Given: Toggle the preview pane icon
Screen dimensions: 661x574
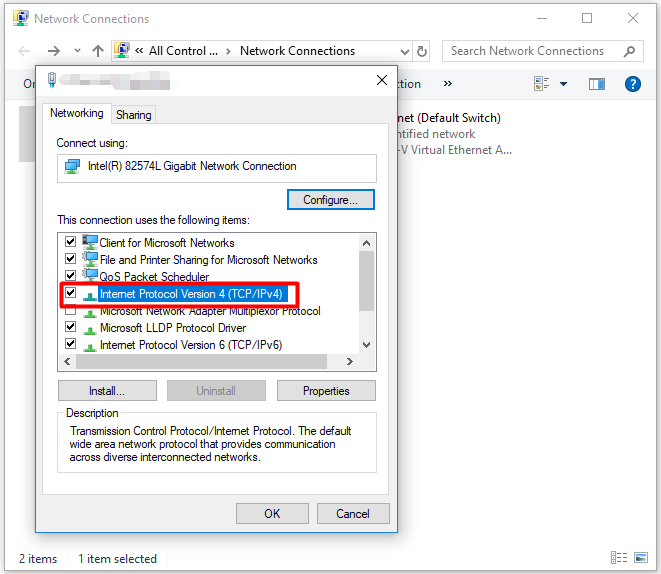Looking at the screenshot, I should pyautogui.click(x=597, y=84).
